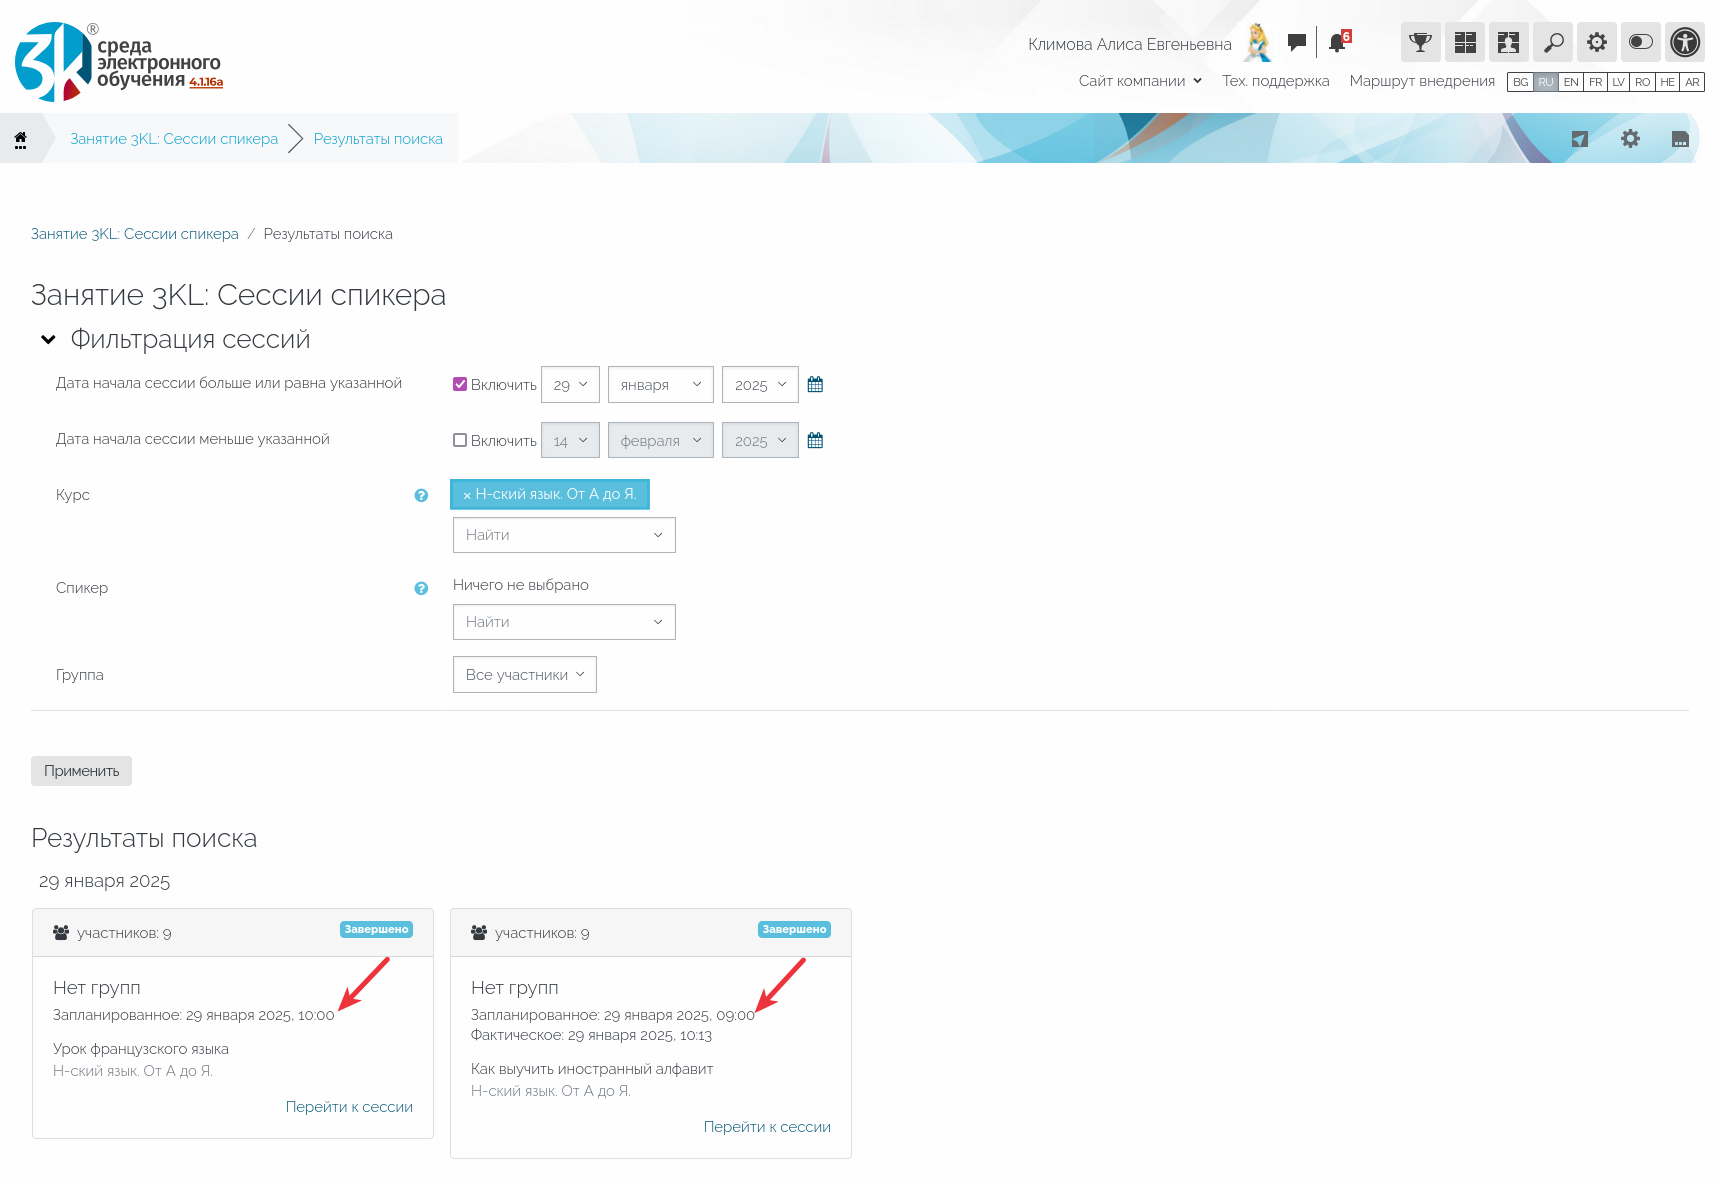Click the trophy achievements icon
Image resolution: width=1720 pixels, height=1178 pixels.
1420,42
